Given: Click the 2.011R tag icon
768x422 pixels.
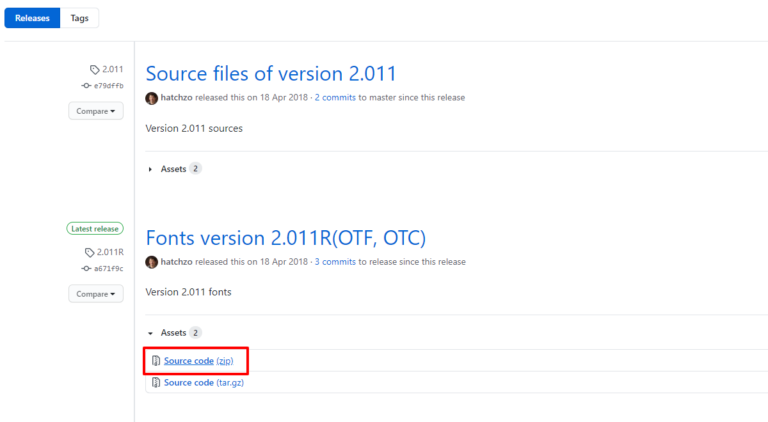Looking at the screenshot, I should pyautogui.click(x=91, y=252).
